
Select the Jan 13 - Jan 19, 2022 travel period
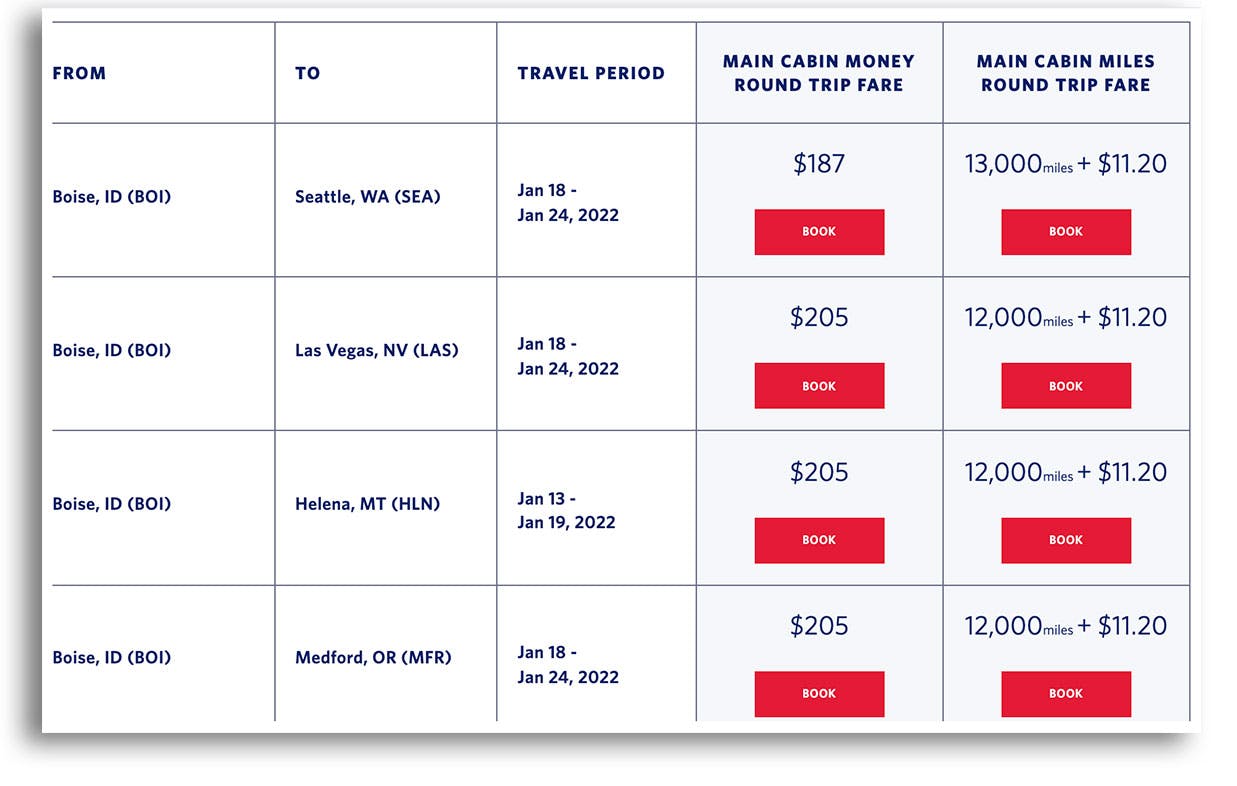(x=567, y=510)
